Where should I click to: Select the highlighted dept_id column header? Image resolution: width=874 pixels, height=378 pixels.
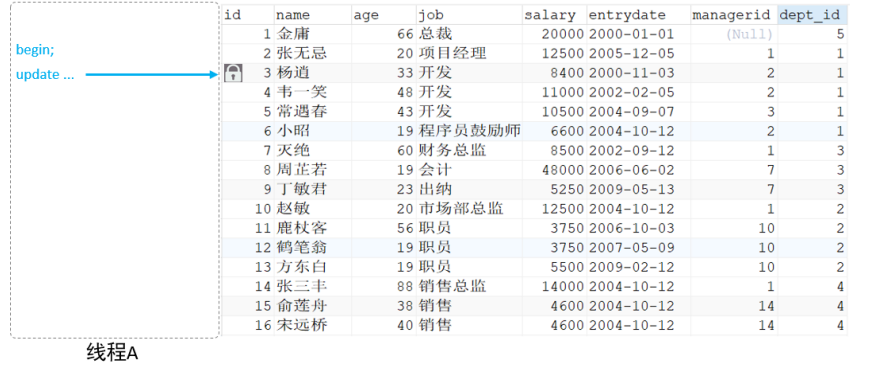pos(813,15)
